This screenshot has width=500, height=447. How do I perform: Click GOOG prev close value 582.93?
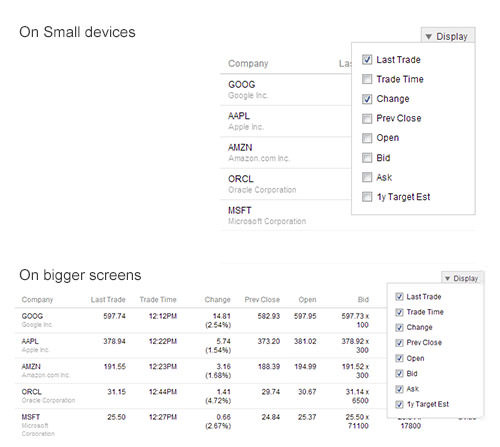point(269,316)
